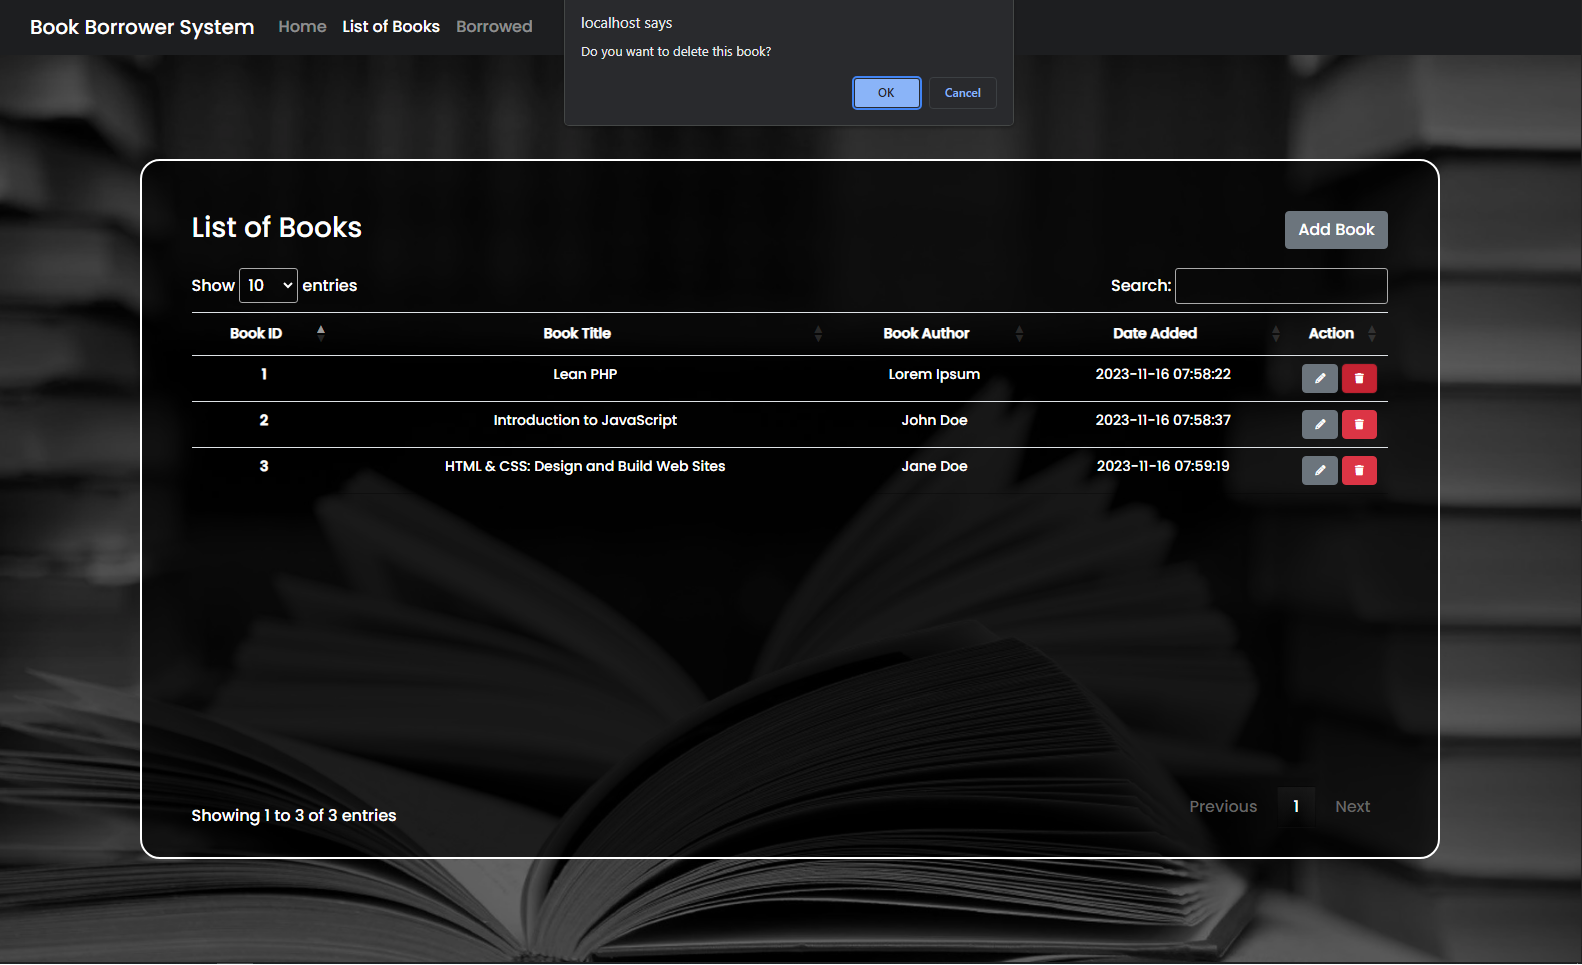Click Book Borrower System brand link
Screen dimensions: 1582x965
tap(142, 27)
